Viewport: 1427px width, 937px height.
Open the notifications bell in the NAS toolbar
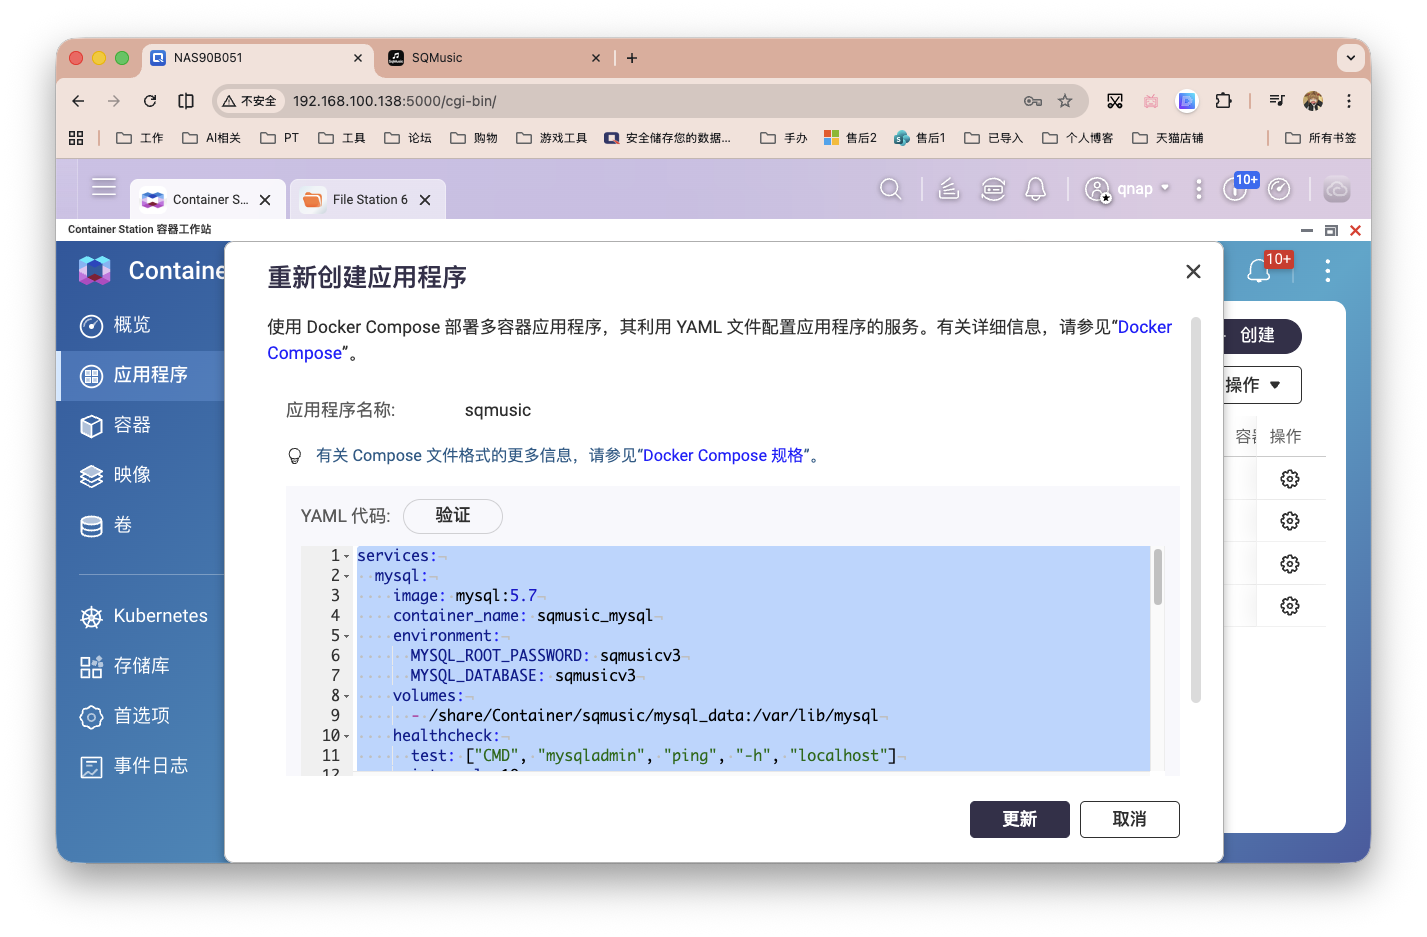(1035, 188)
